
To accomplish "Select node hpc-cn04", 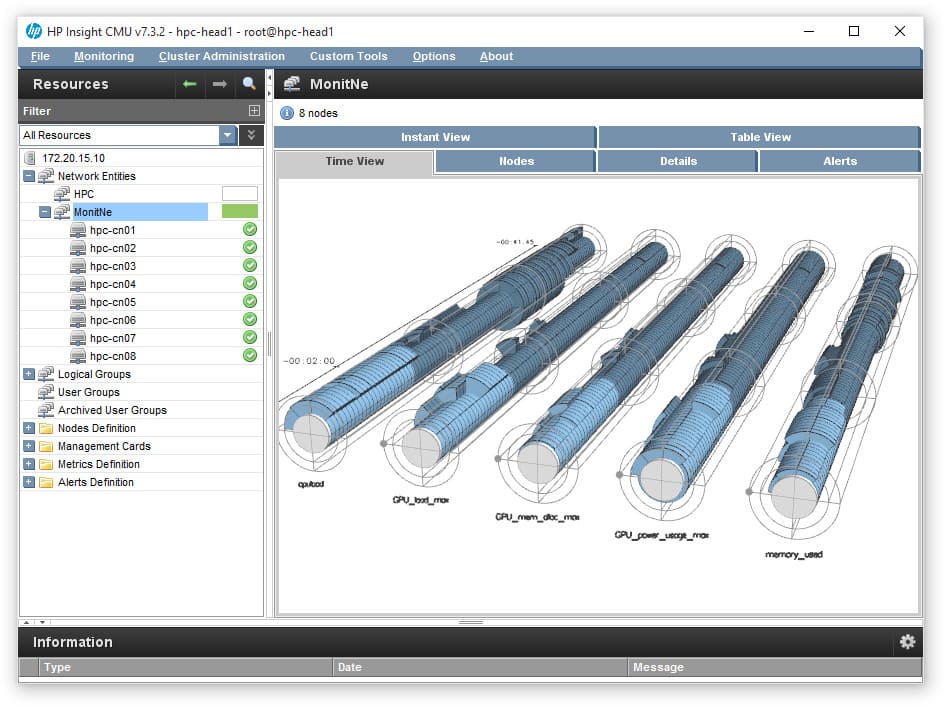I will tap(112, 284).
